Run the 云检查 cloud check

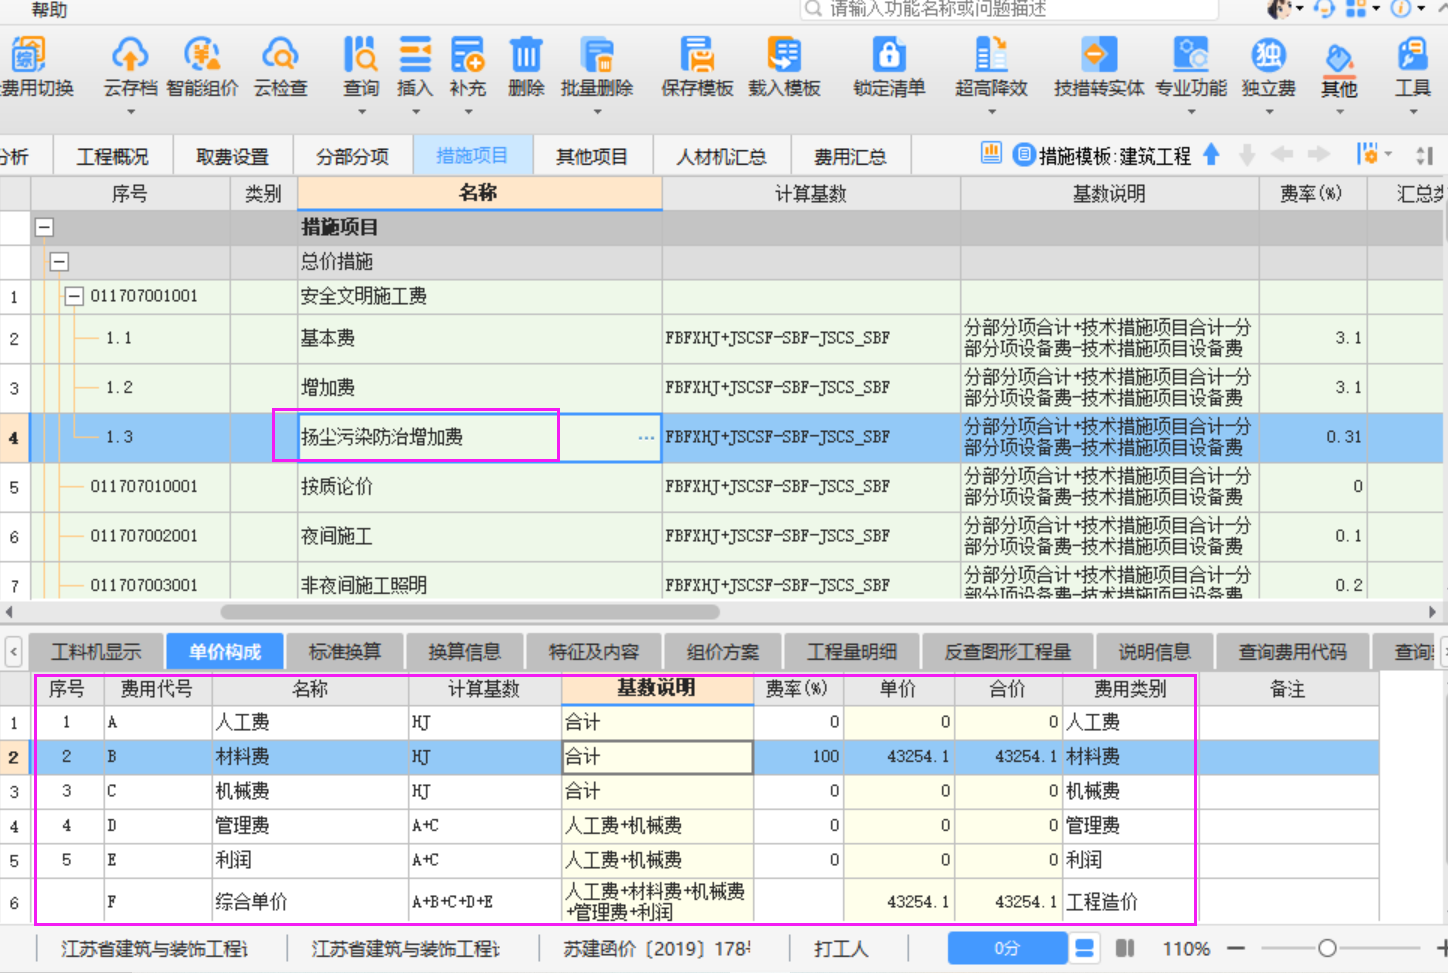pos(280,67)
